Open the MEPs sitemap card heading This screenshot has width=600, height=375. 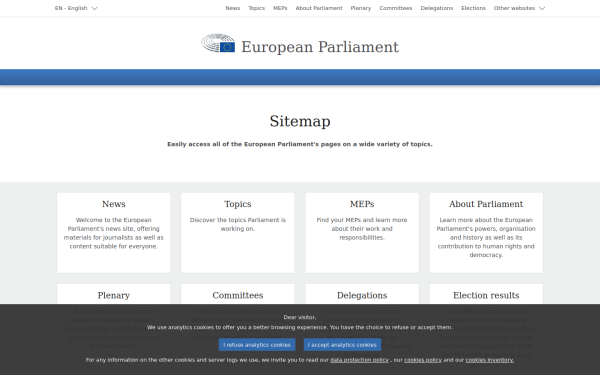362,204
